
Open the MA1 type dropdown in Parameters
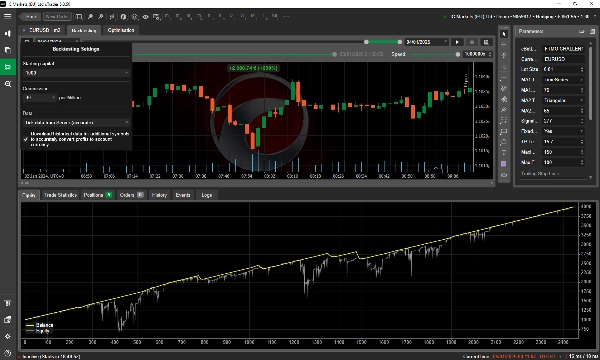pos(563,80)
